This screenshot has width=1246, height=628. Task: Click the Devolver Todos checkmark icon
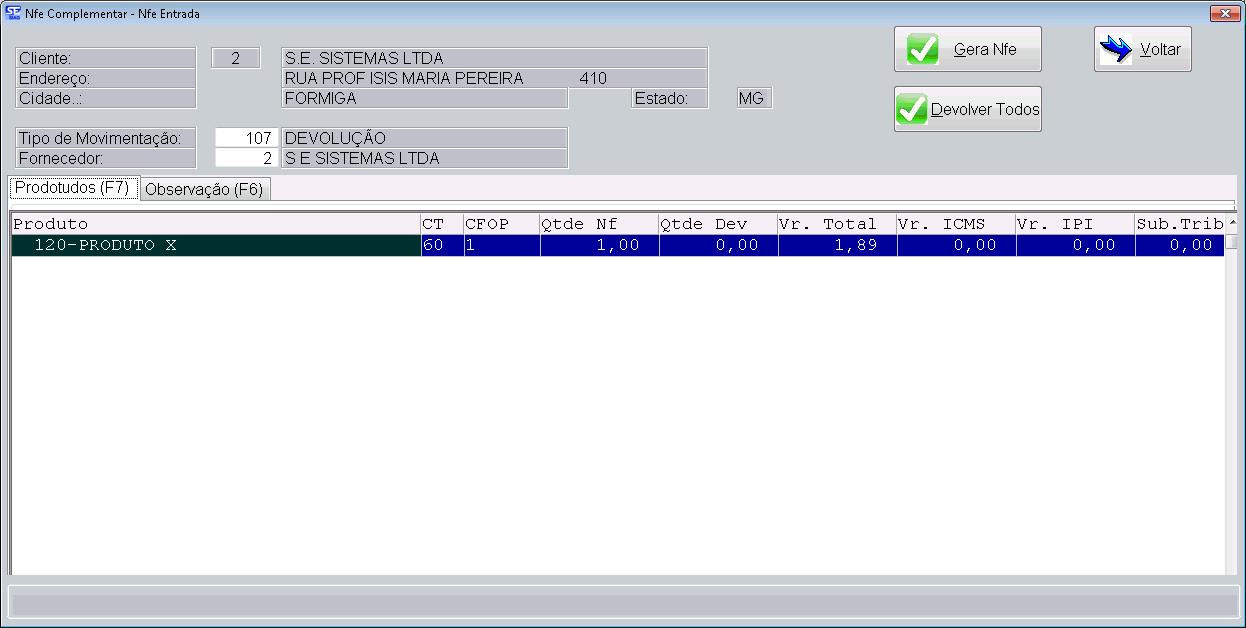912,110
